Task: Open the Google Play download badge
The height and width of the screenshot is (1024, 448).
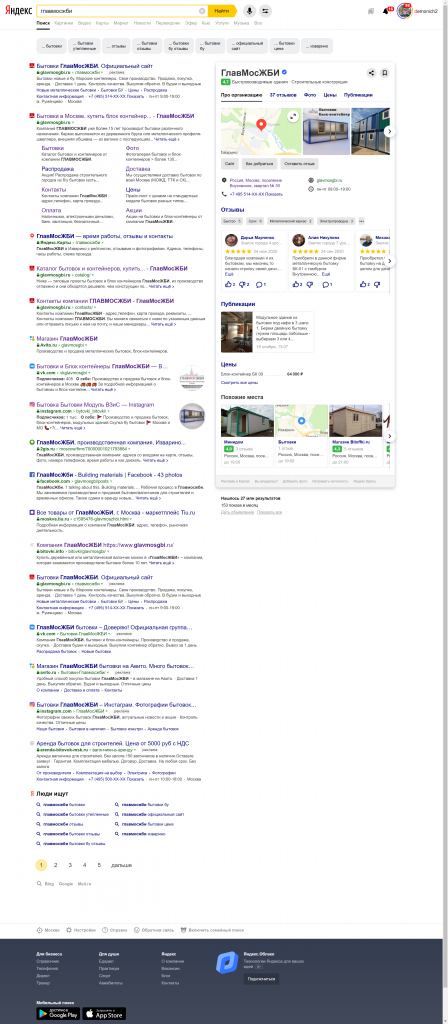Action: 57,1014
